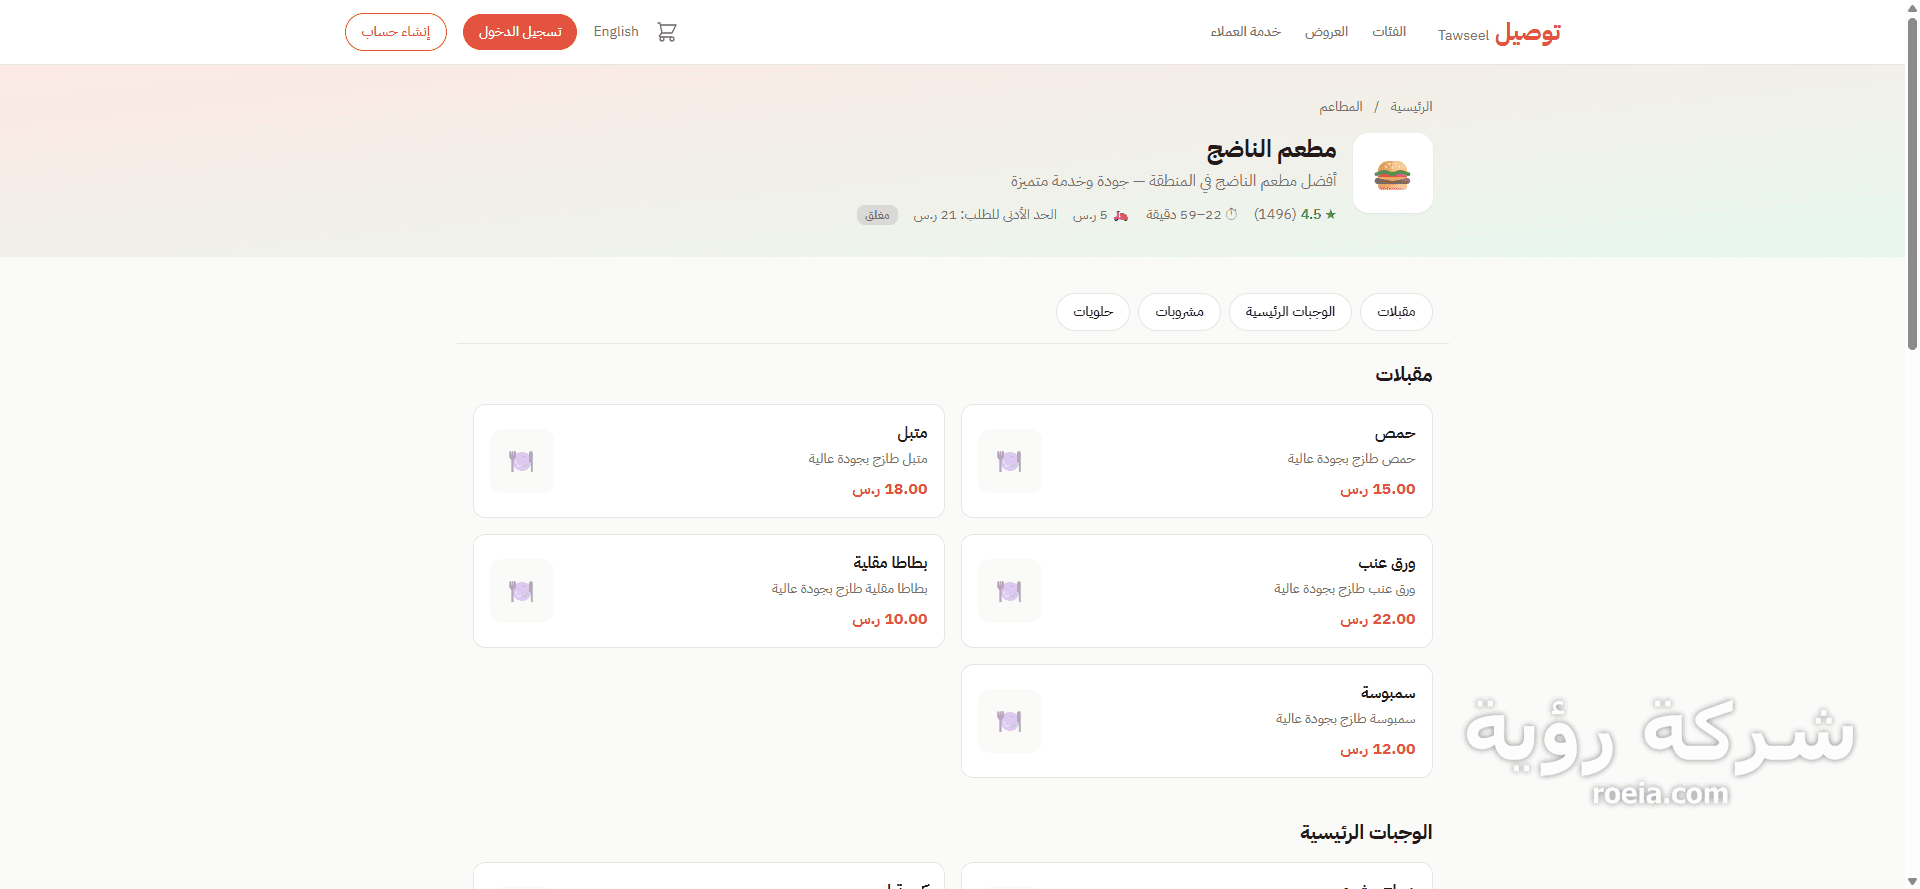
Task: Click the 18.00 ر.س price
Action: tap(890, 489)
